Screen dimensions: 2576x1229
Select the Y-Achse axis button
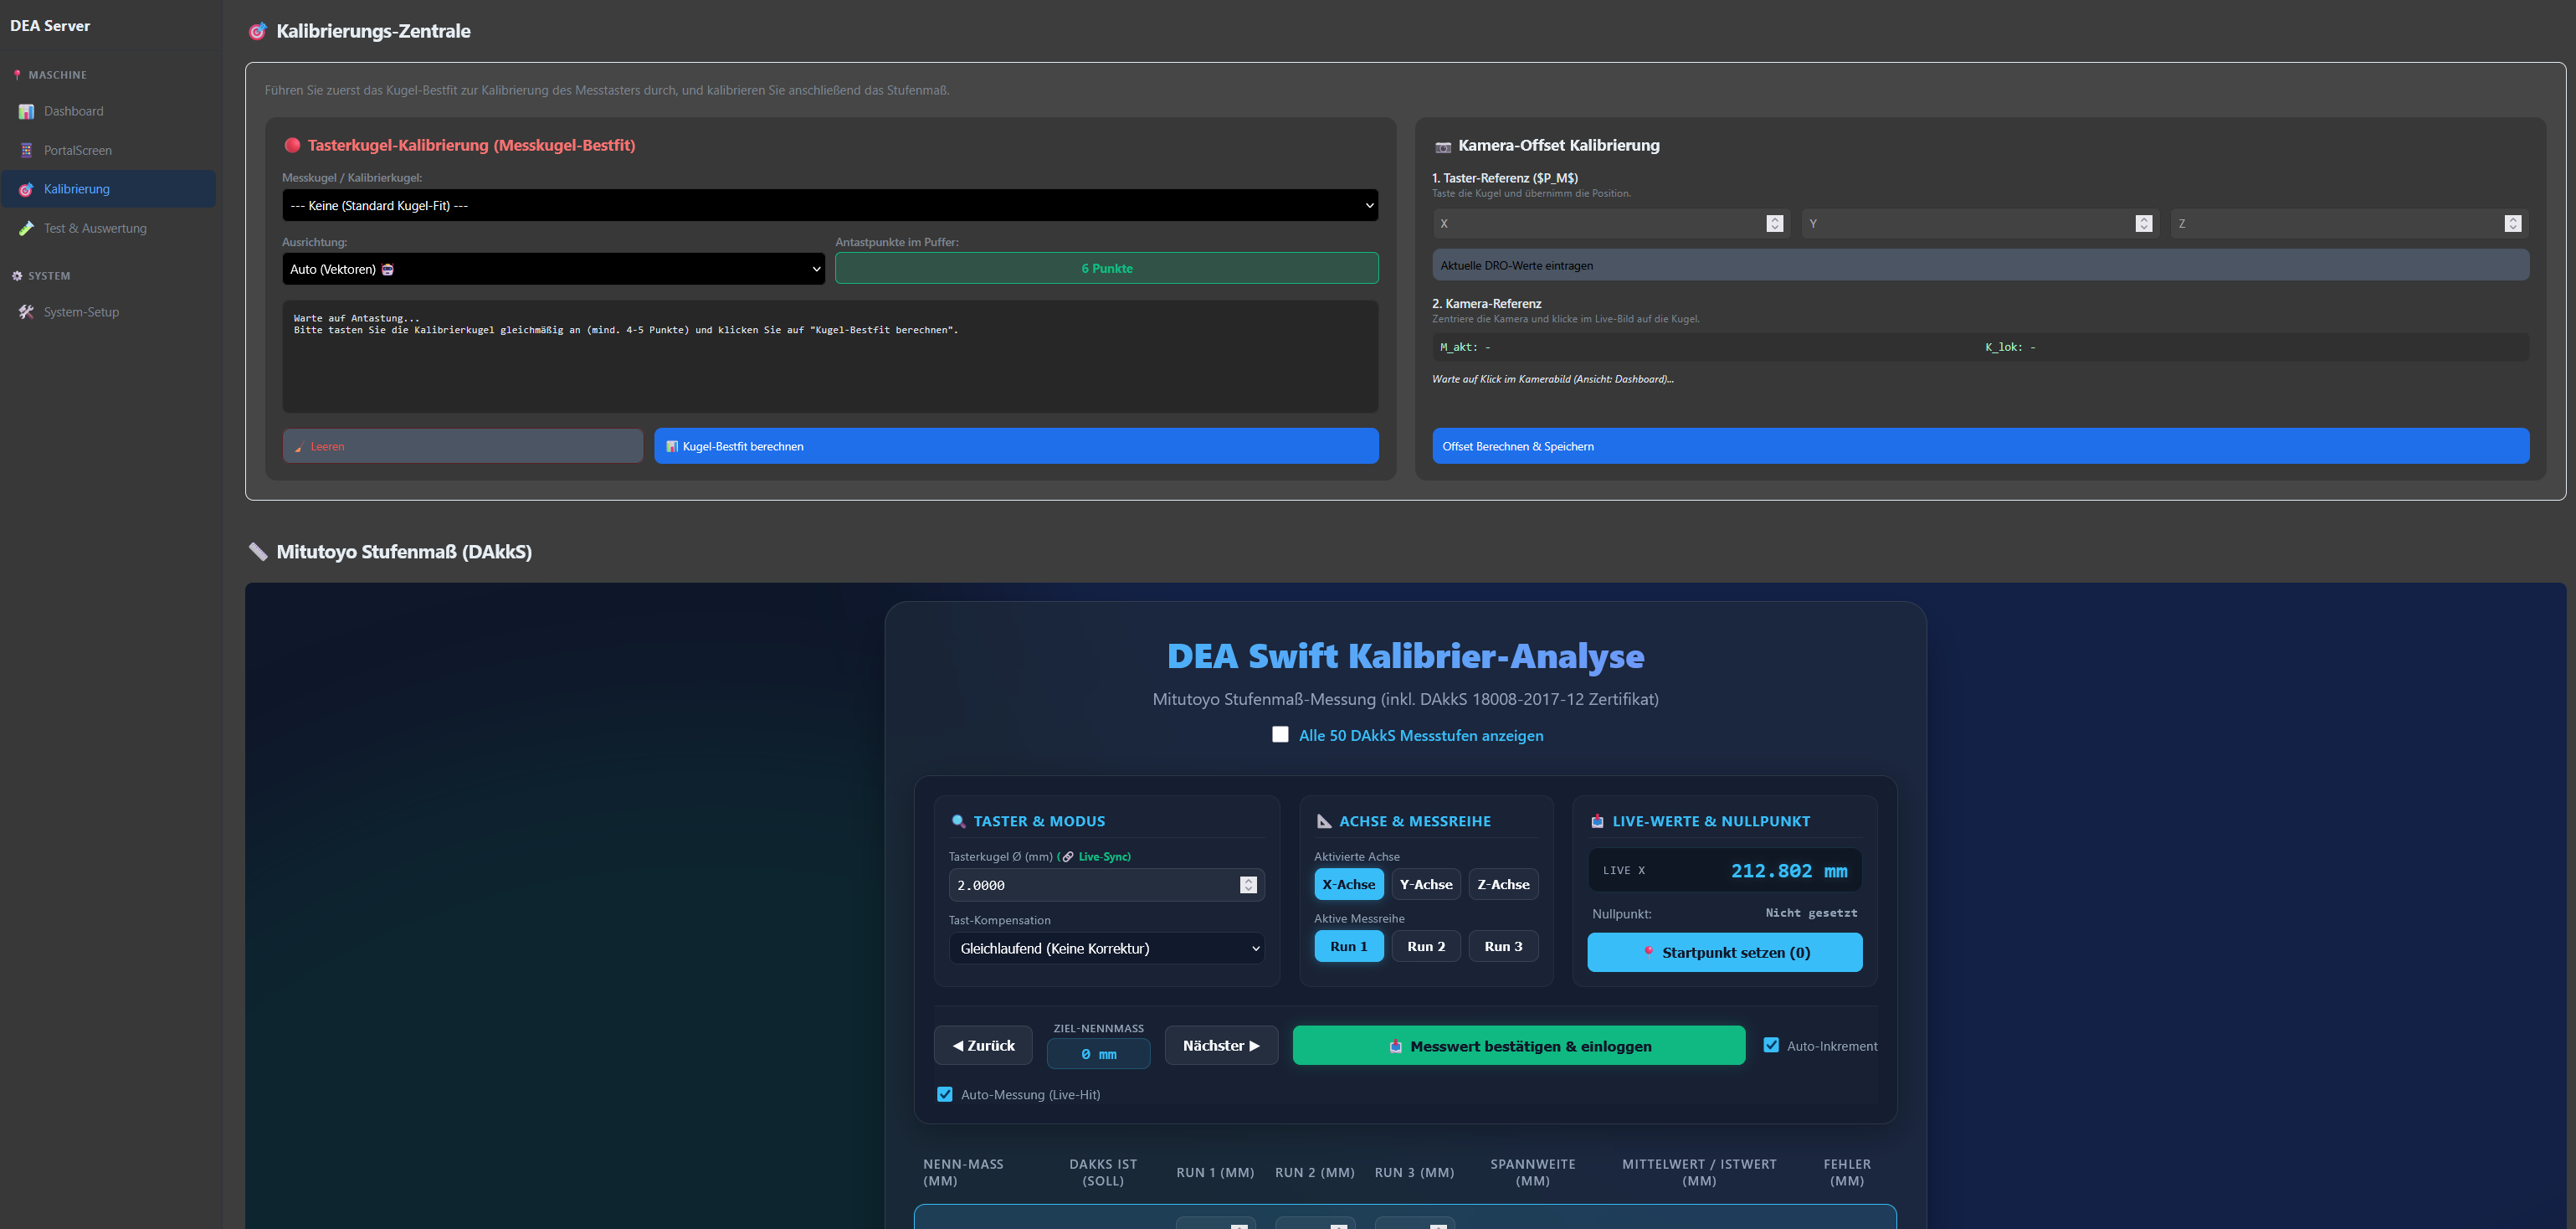(1426, 884)
